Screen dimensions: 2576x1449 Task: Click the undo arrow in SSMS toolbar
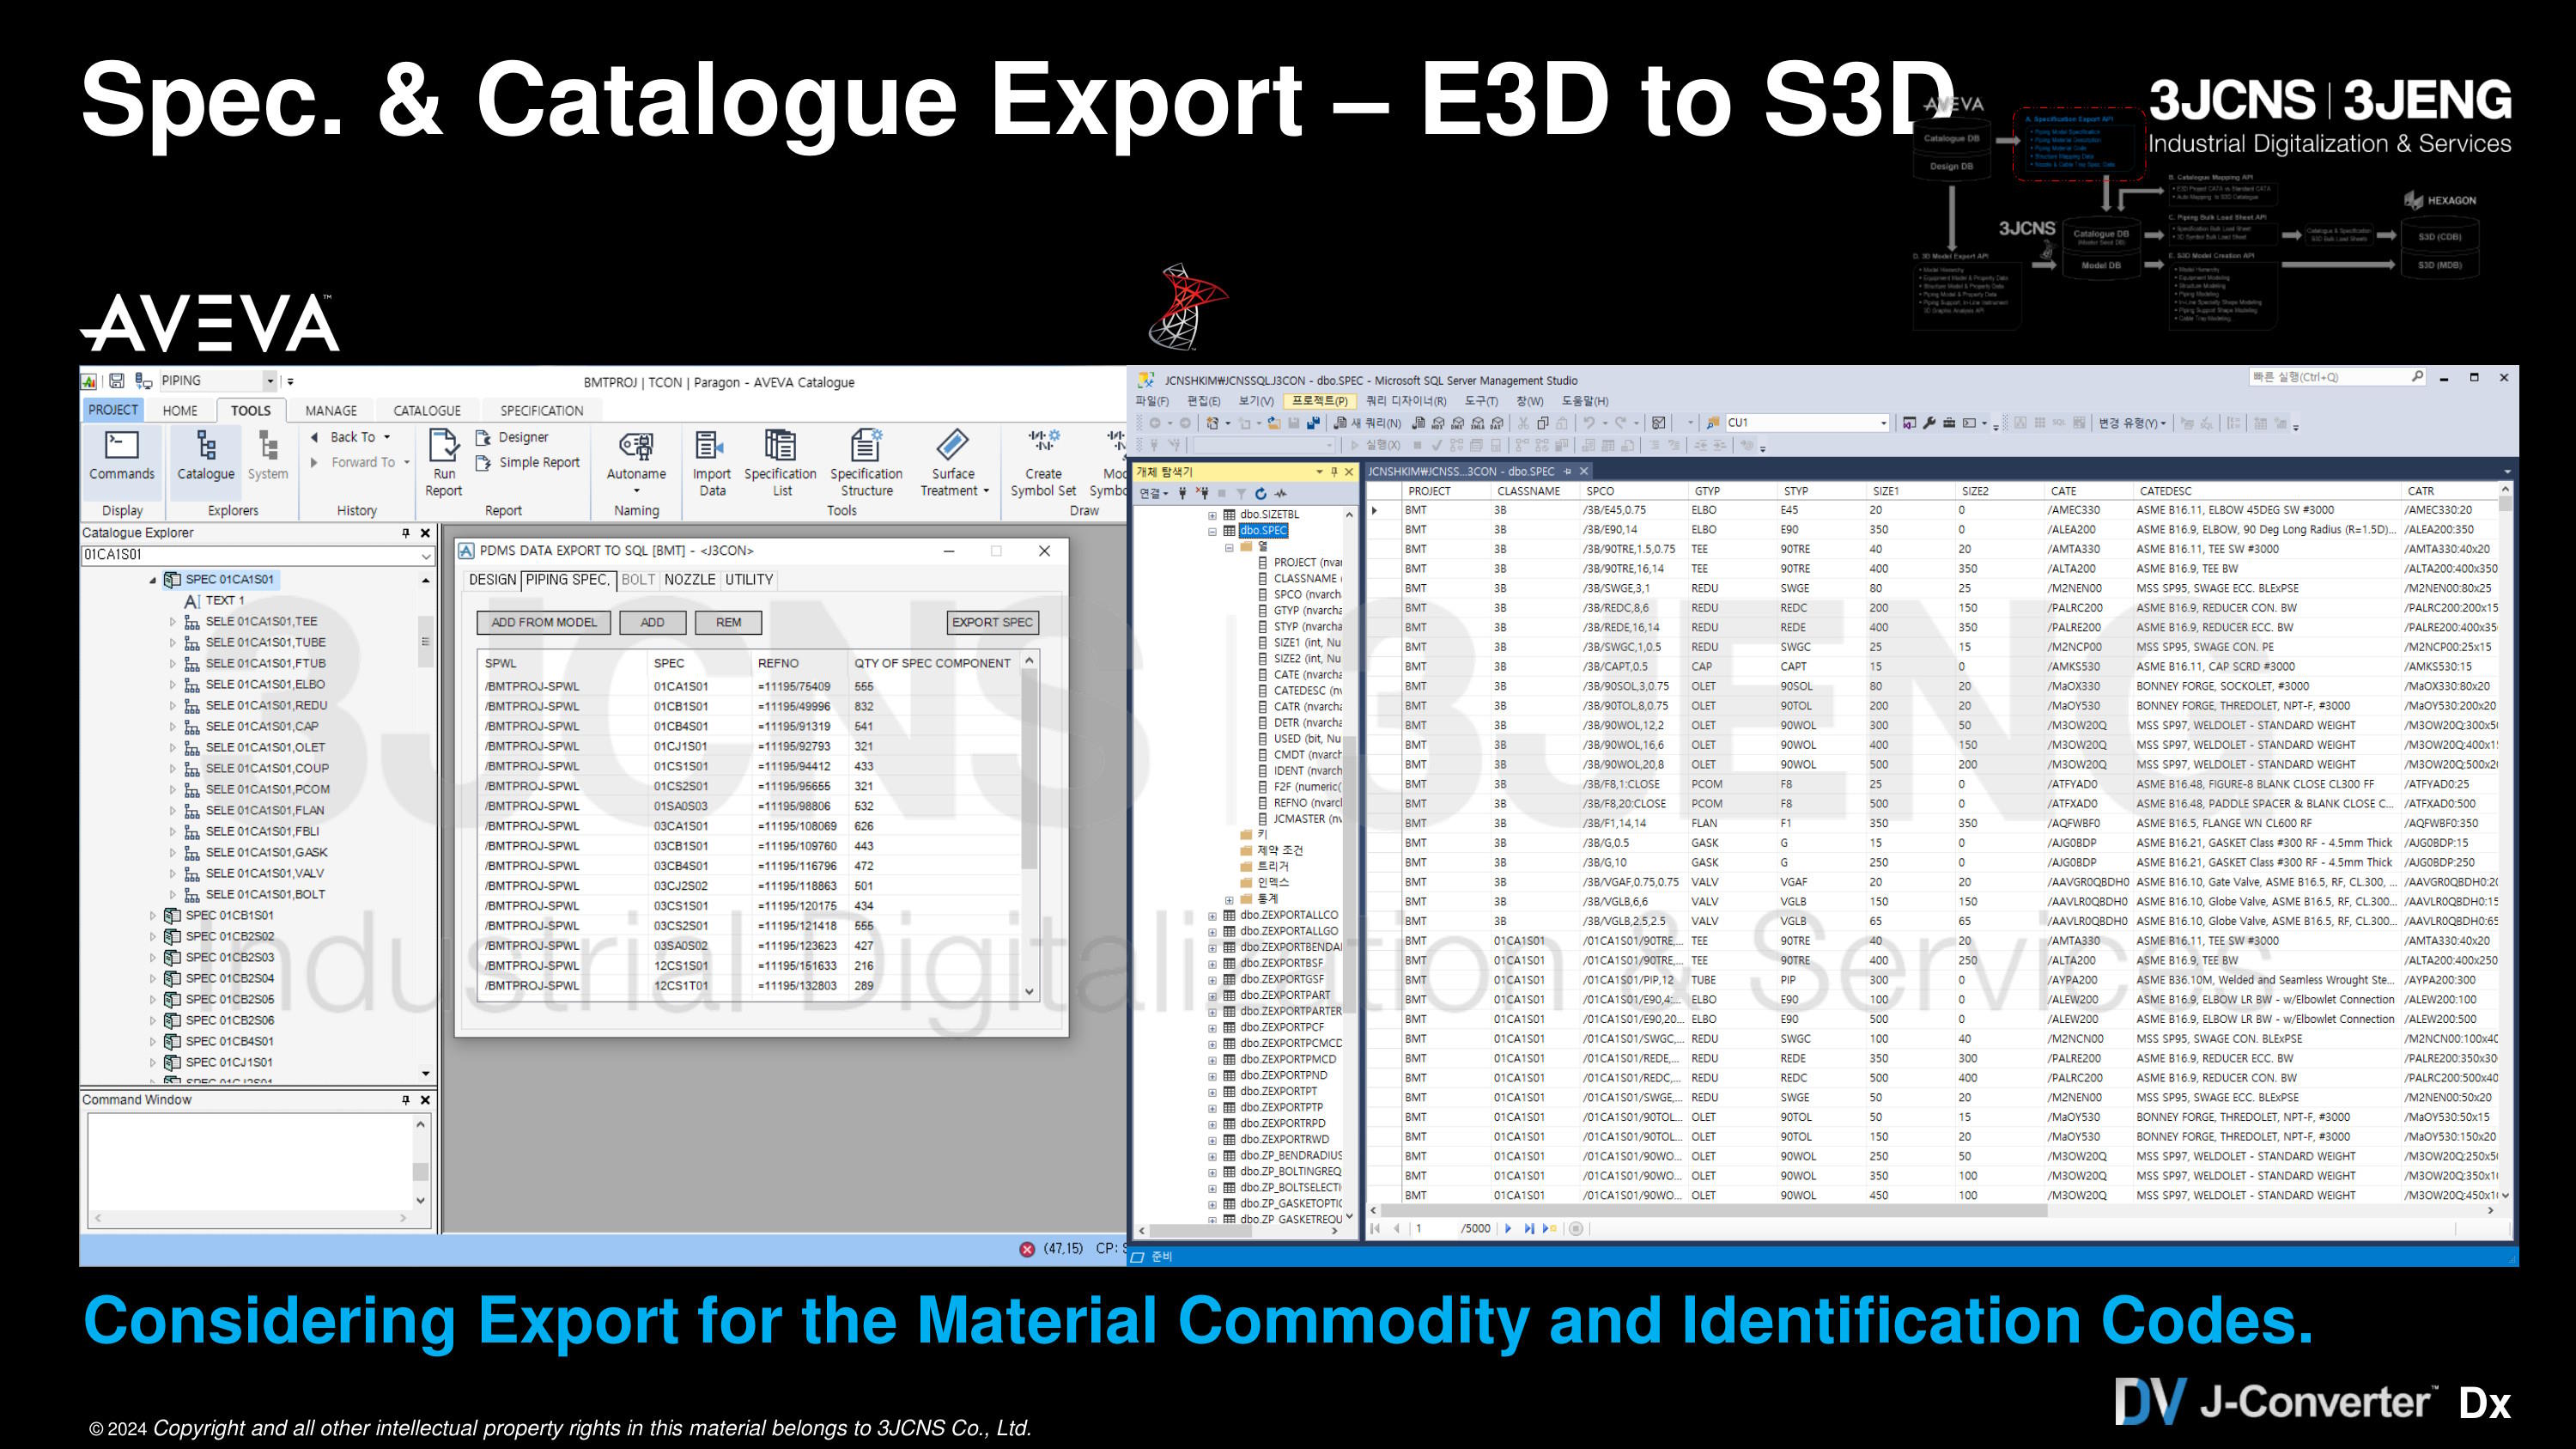[x=1588, y=423]
